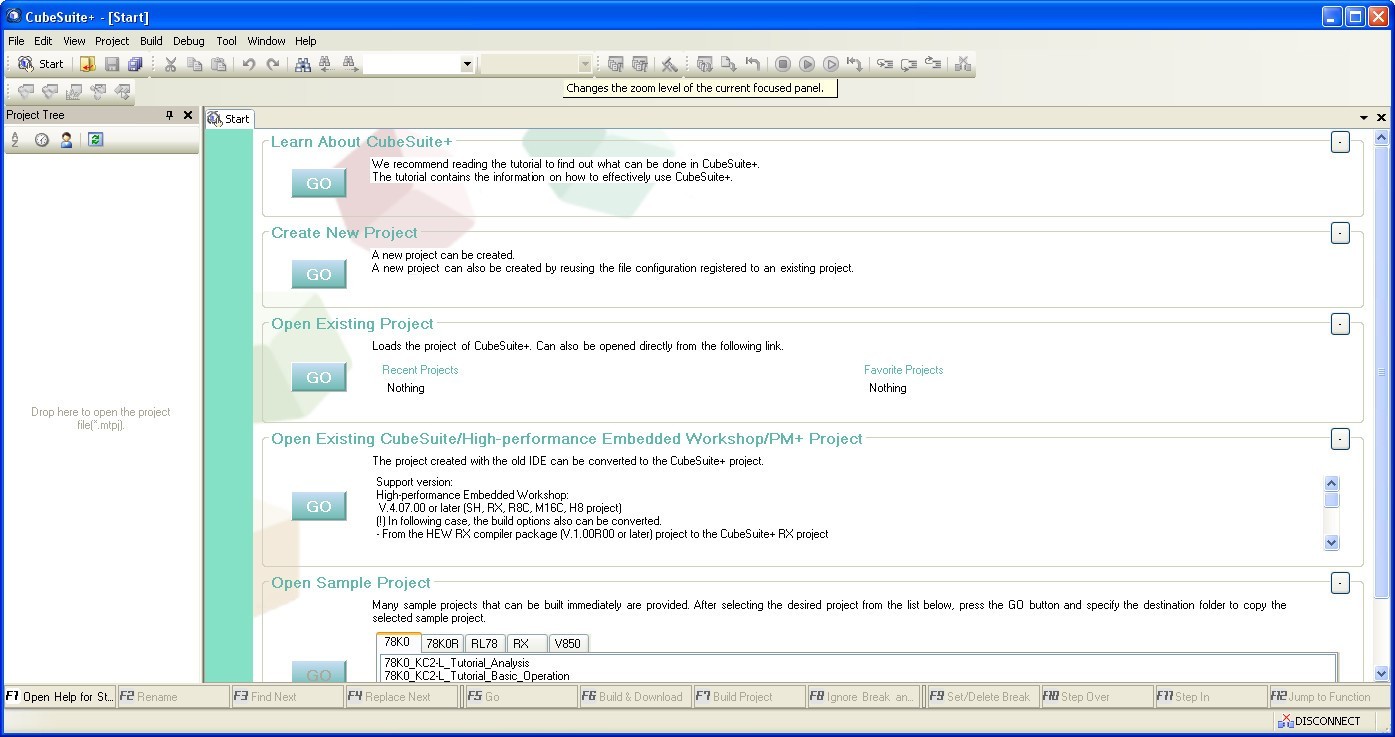The image size is (1395, 737).
Task: Select the 78K0R sample project tab
Action: tap(441, 643)
